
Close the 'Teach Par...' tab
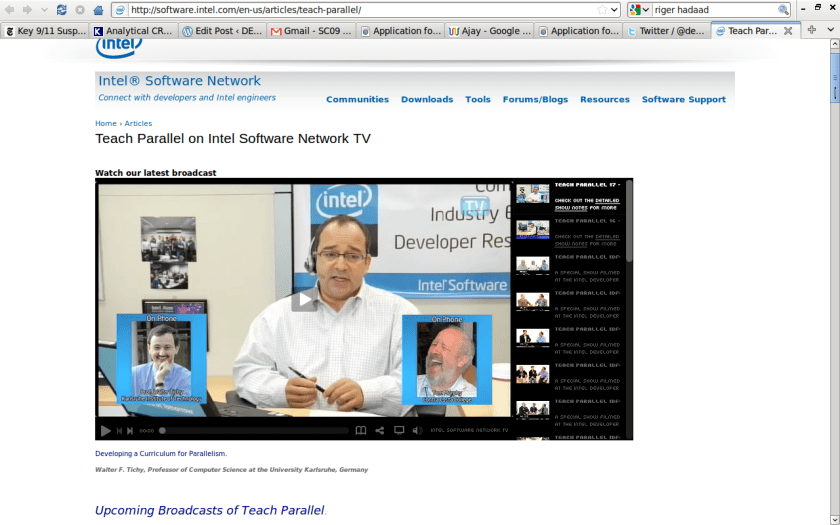[788, 31]
